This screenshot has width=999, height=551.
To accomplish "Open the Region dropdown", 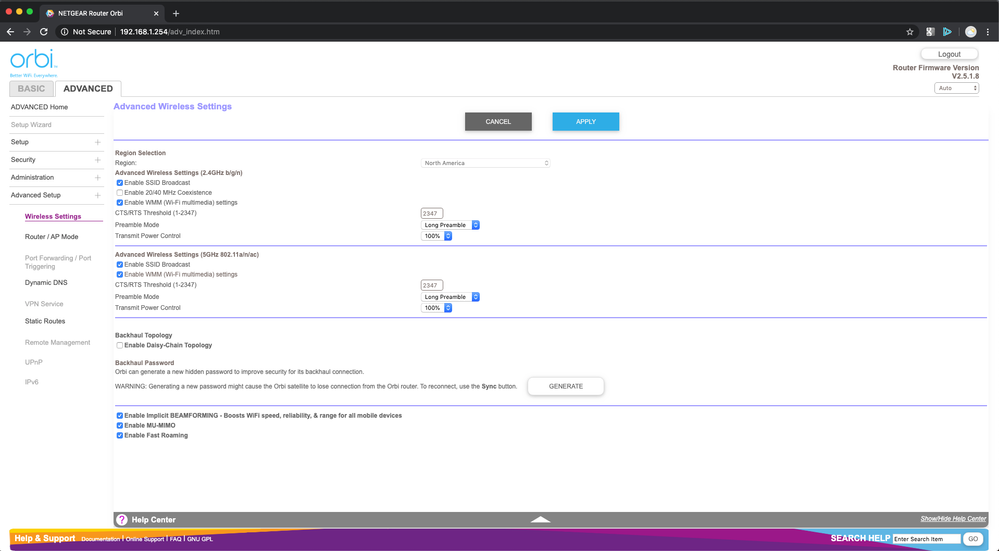I will coord(486,163).
